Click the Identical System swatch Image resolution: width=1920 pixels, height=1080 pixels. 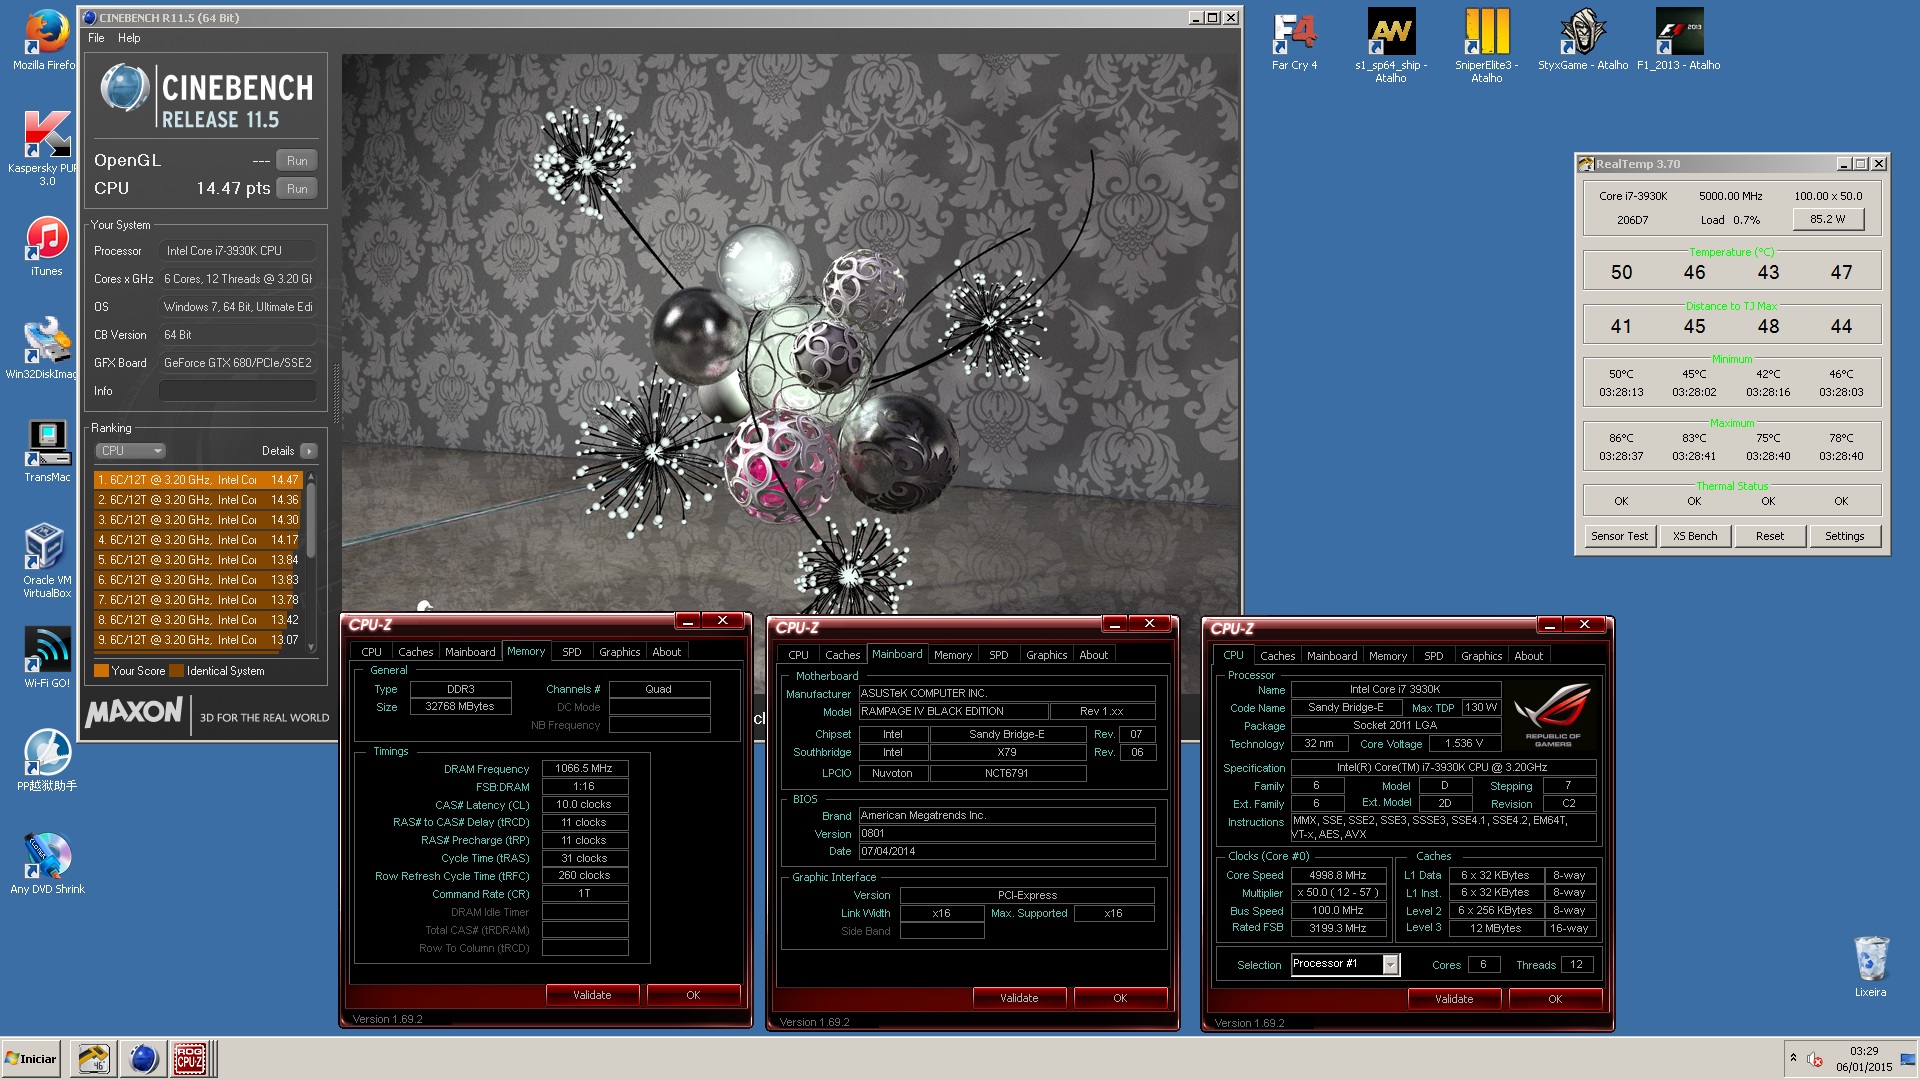click(x=177, y=671)
